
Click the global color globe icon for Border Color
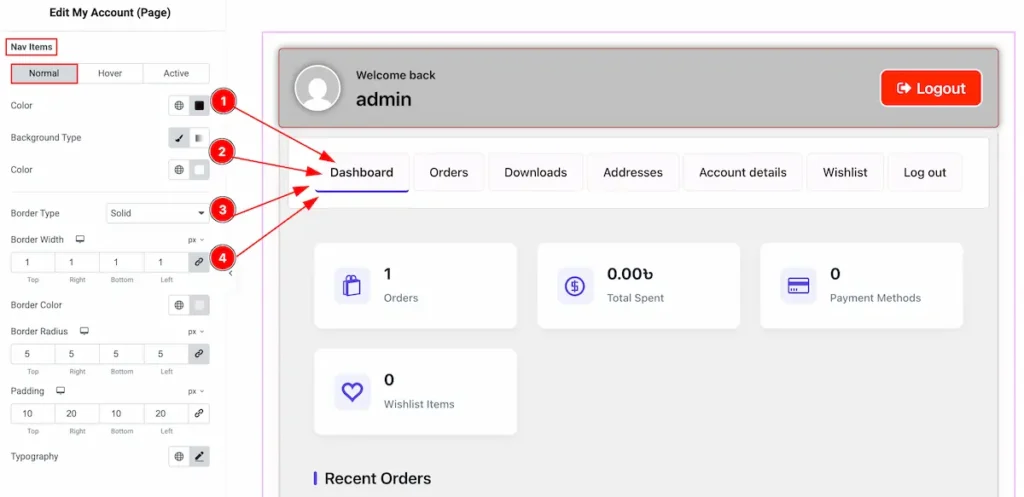pos(179,305)
